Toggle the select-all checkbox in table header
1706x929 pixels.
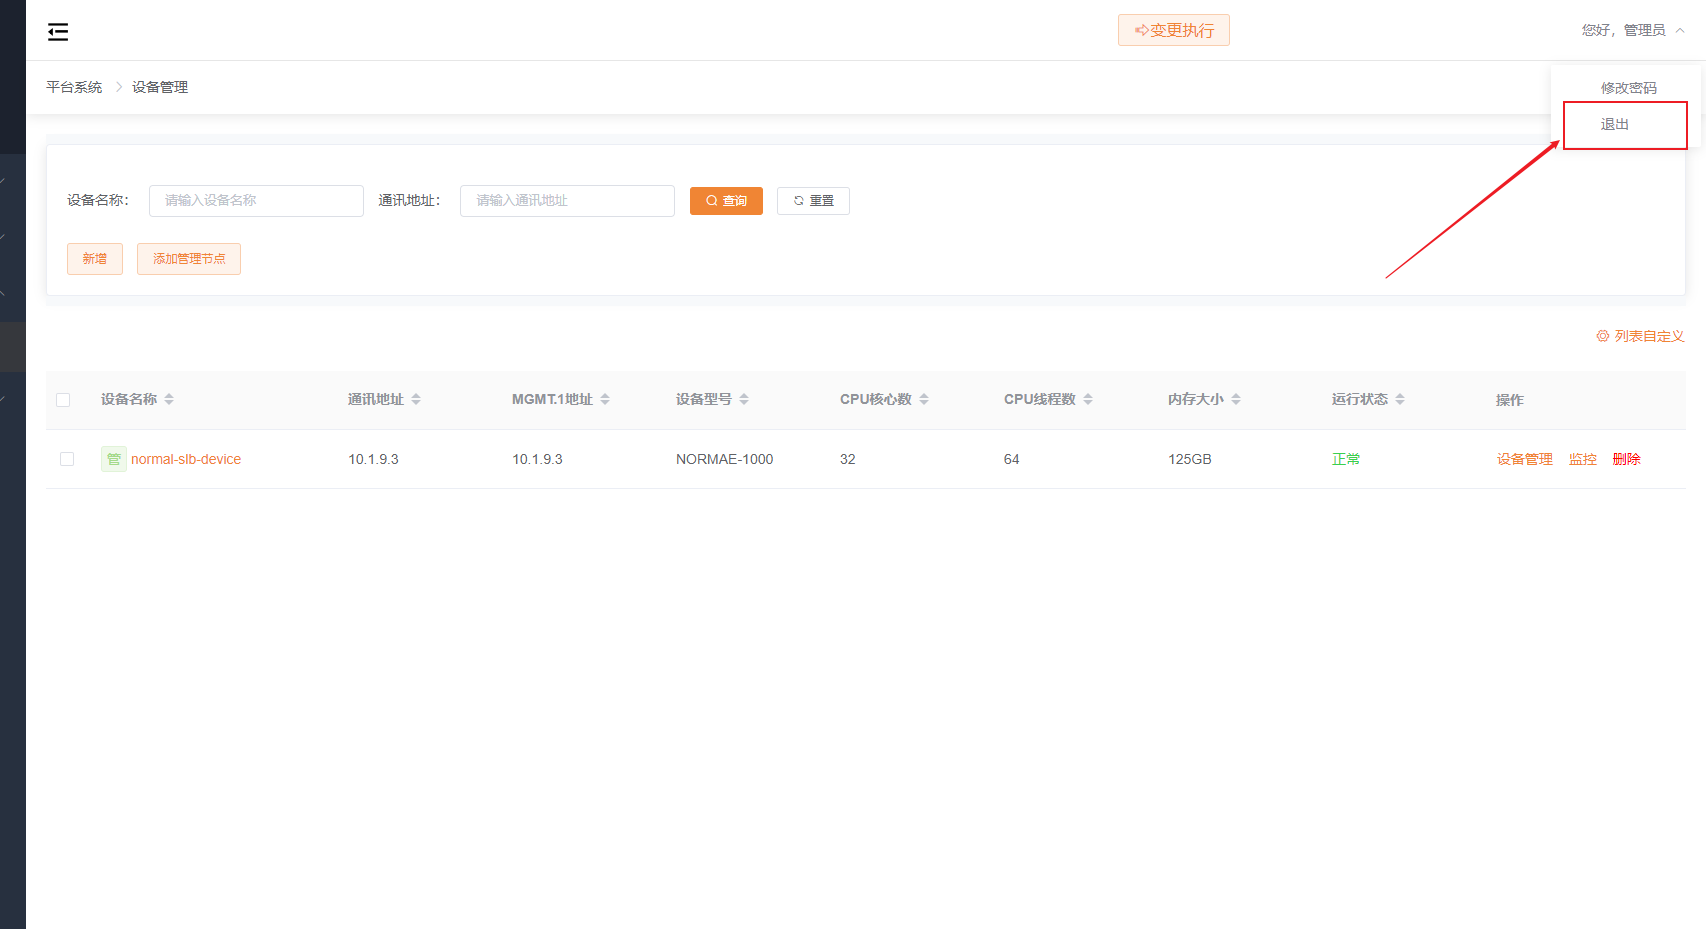point(63,400)
